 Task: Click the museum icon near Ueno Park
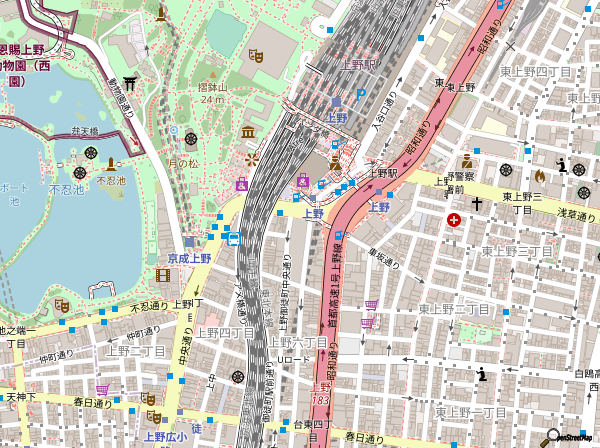point(246,132)
